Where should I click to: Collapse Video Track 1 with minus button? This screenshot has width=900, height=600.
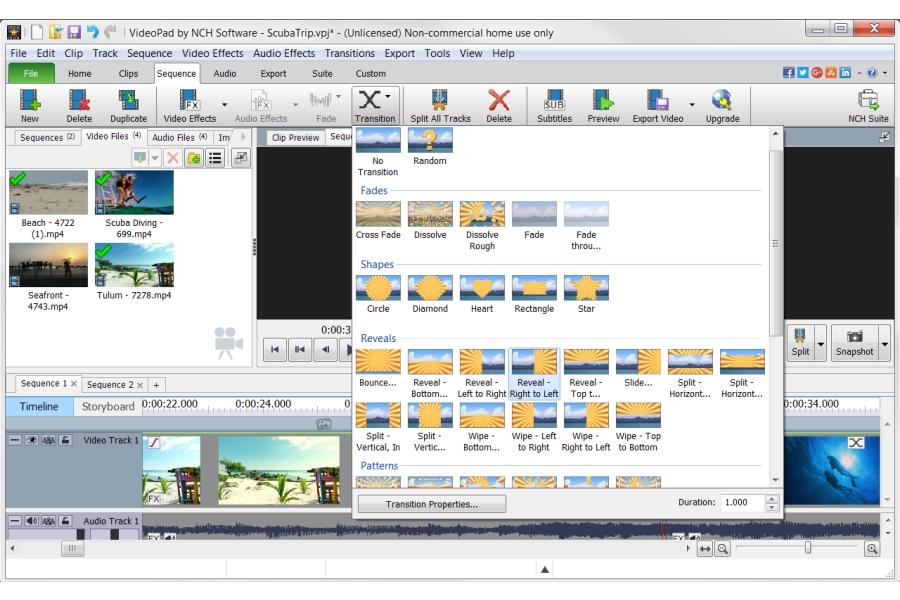pos(15,440)
